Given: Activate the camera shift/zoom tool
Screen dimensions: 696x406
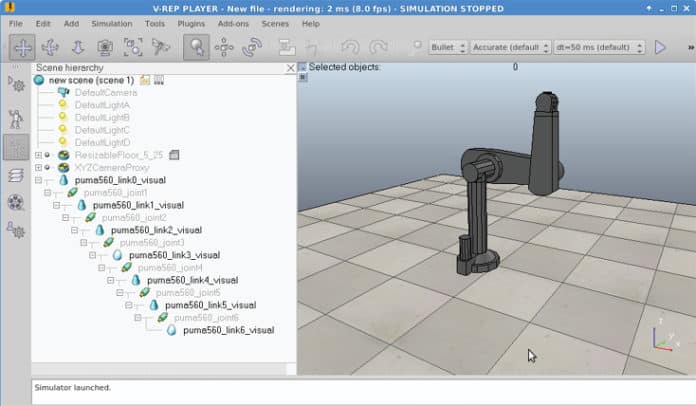Looking at the screenshot, I should (x=78, y=47).
